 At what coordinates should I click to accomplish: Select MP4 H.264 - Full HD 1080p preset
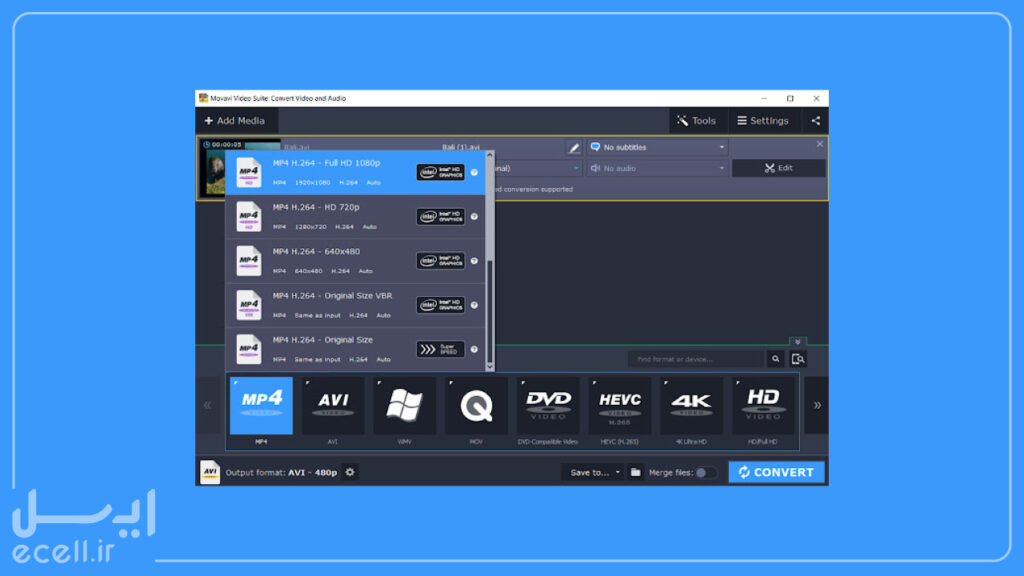[355, 172]
